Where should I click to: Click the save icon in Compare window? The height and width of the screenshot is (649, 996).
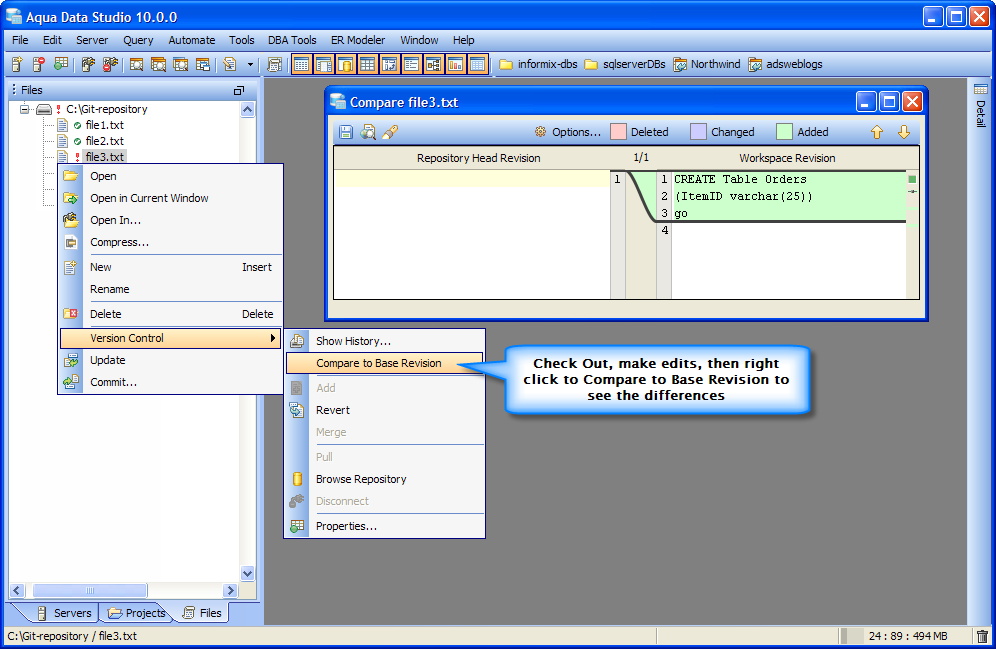coord(346,132)
